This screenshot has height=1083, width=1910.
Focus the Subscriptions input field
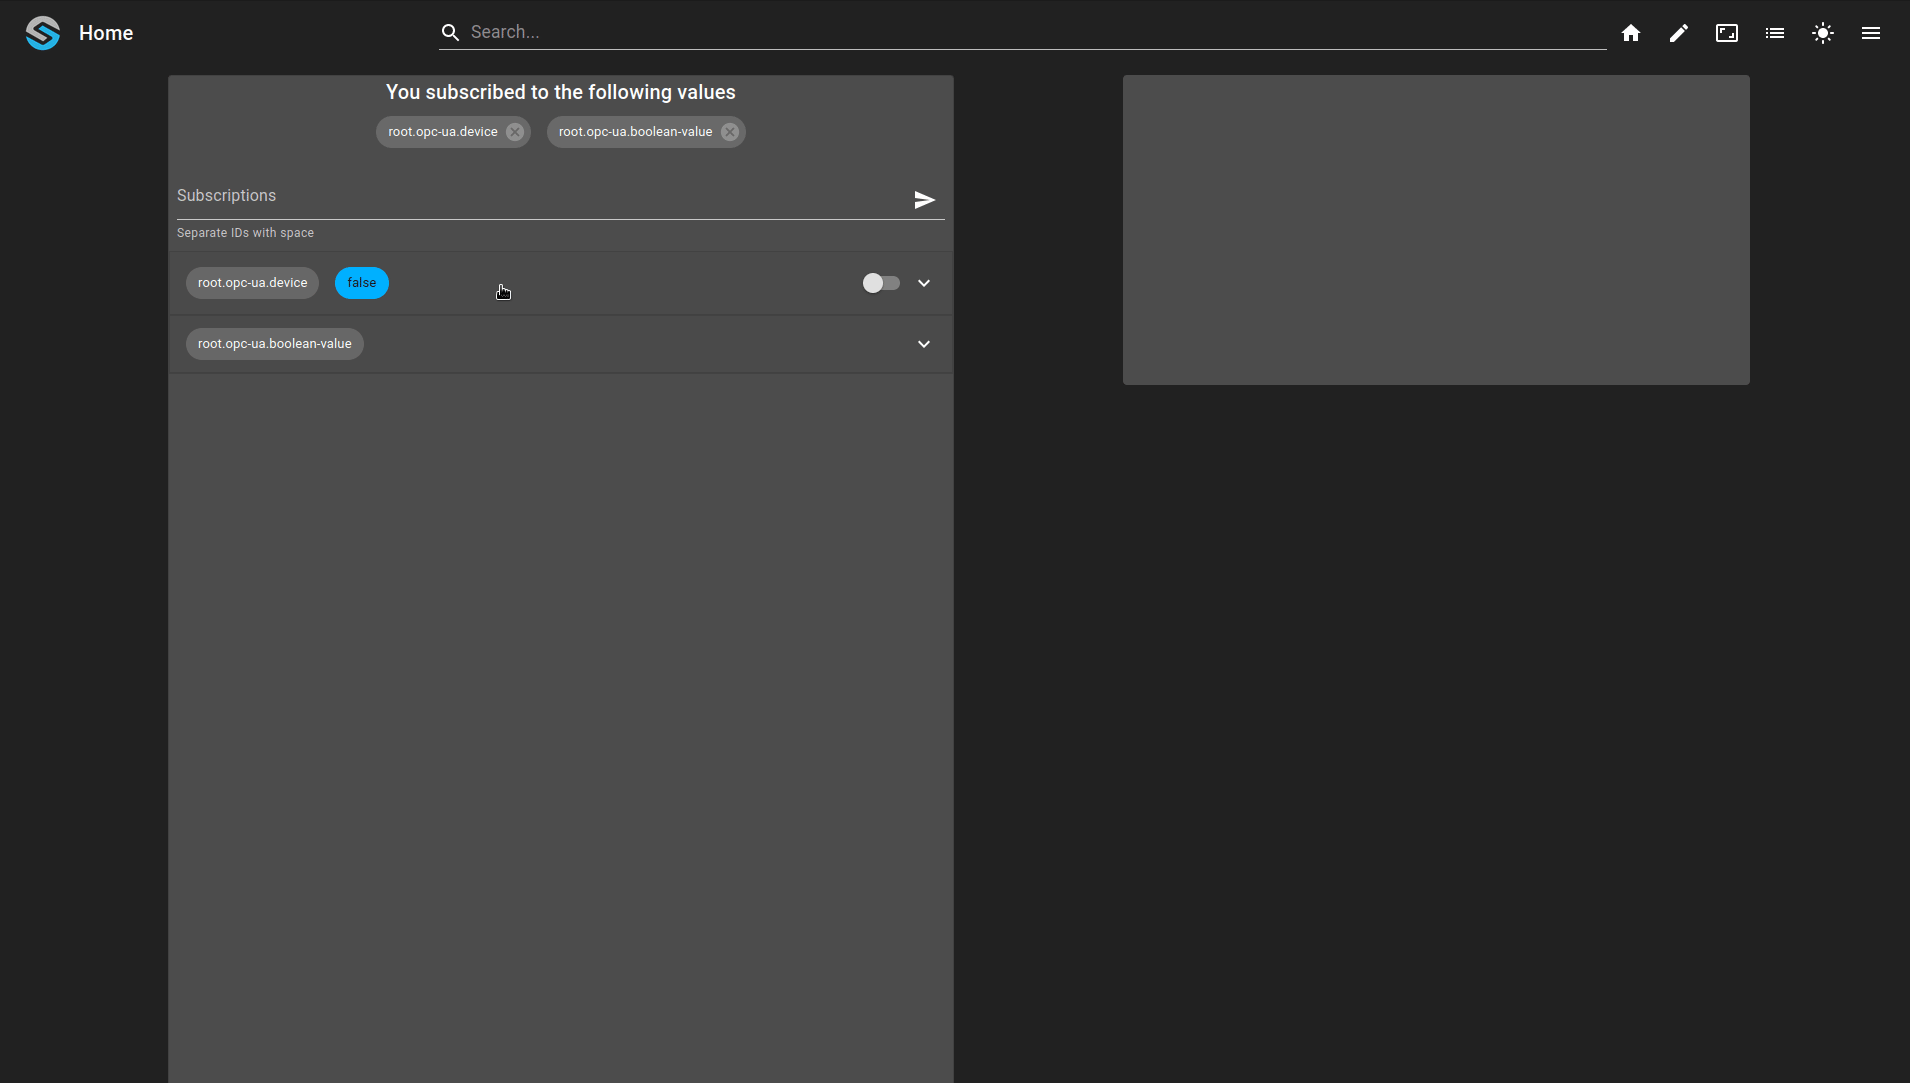(x=540, y=197)
